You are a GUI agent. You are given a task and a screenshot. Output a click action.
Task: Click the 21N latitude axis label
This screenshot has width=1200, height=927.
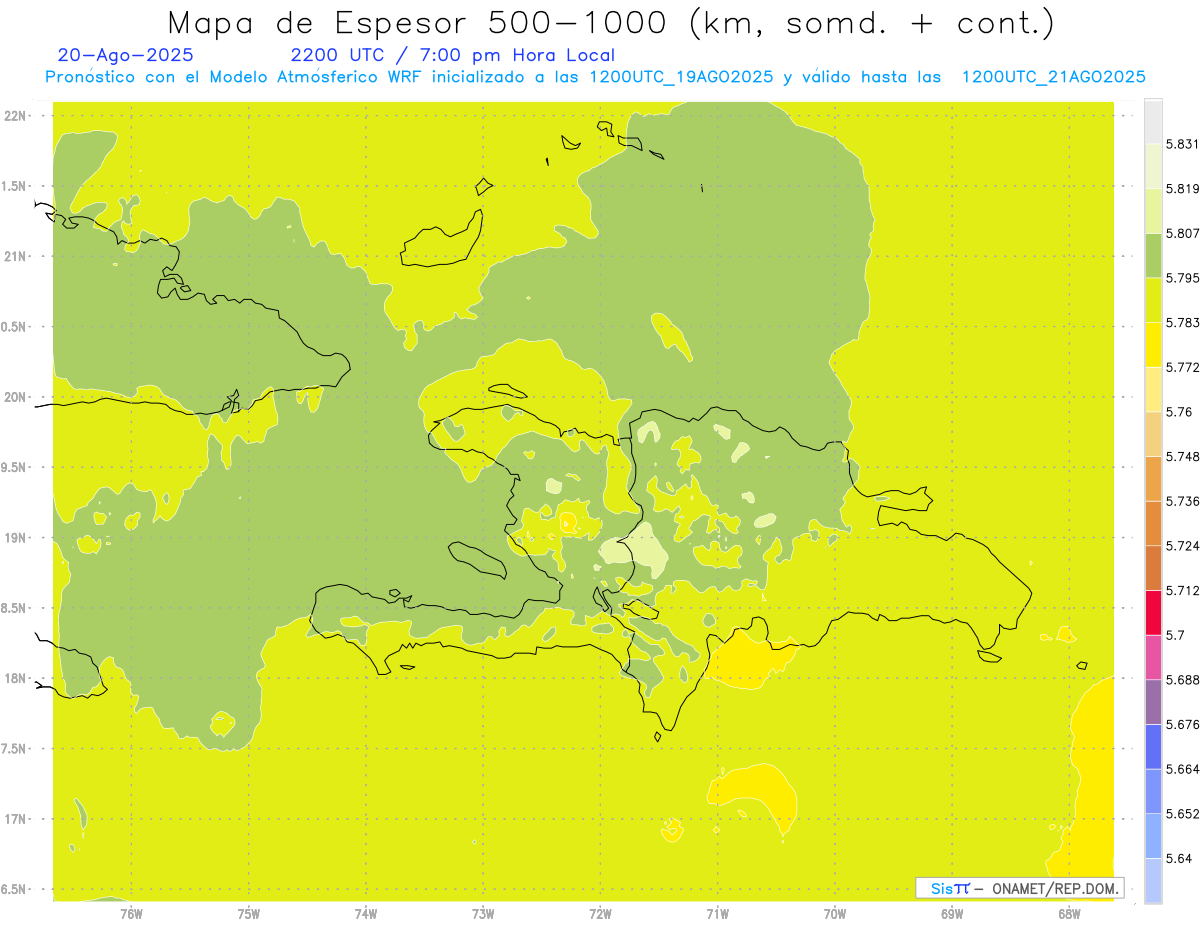pos(15,256)
